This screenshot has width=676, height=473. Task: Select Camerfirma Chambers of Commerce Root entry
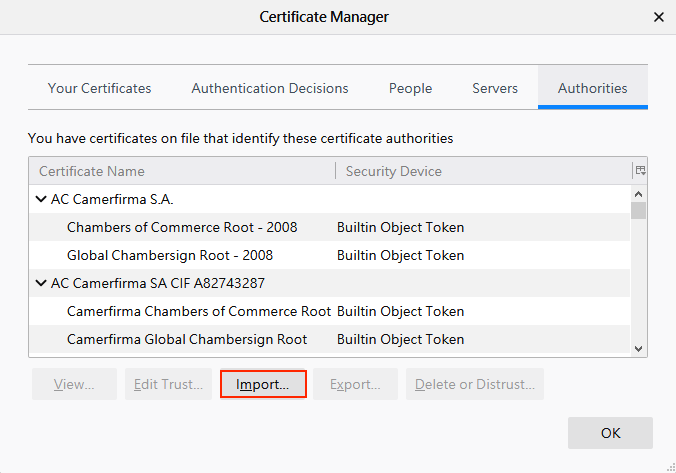pos(198,311)
